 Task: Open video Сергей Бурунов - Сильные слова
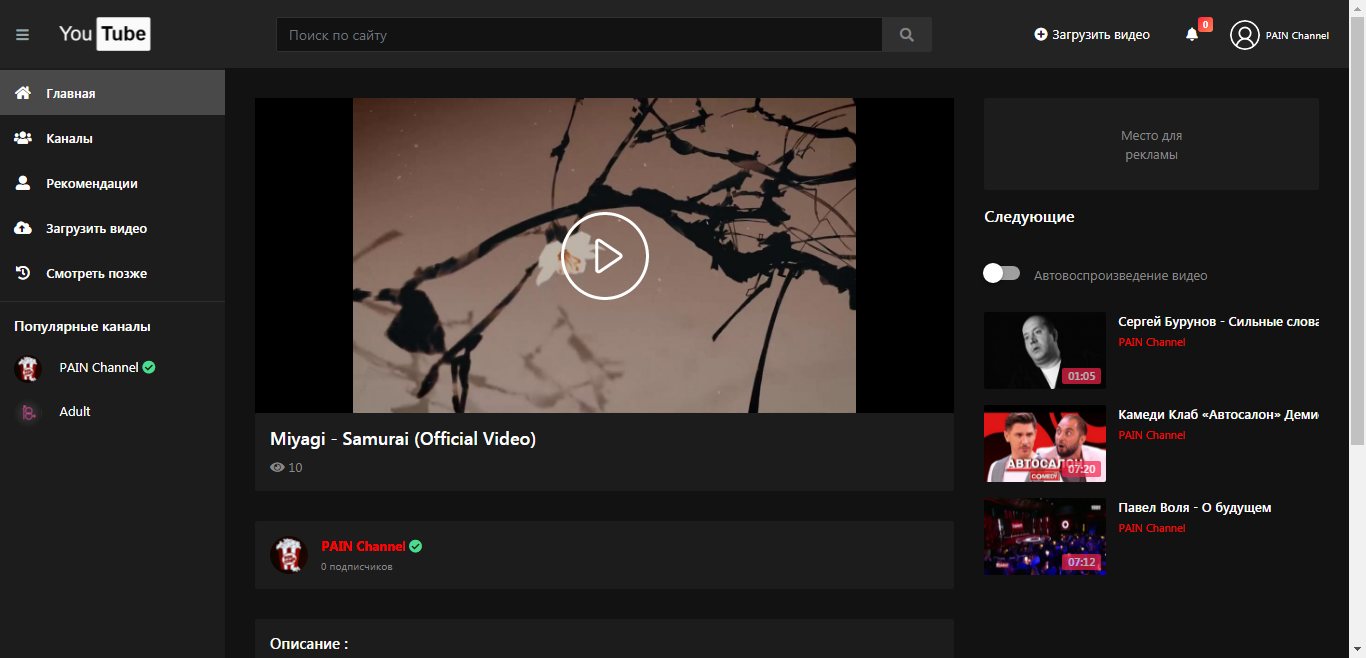pyautogui.click(x=1218, y=322)
